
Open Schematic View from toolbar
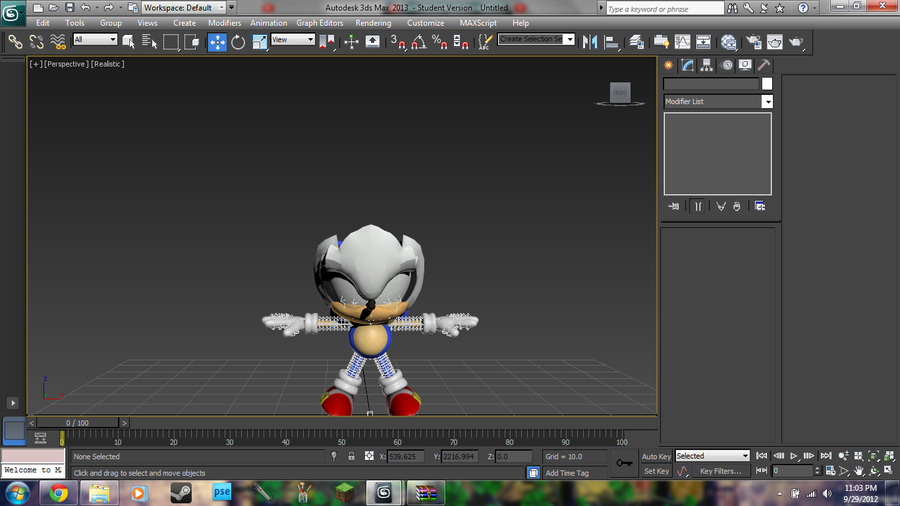click(x=703, y=42)
